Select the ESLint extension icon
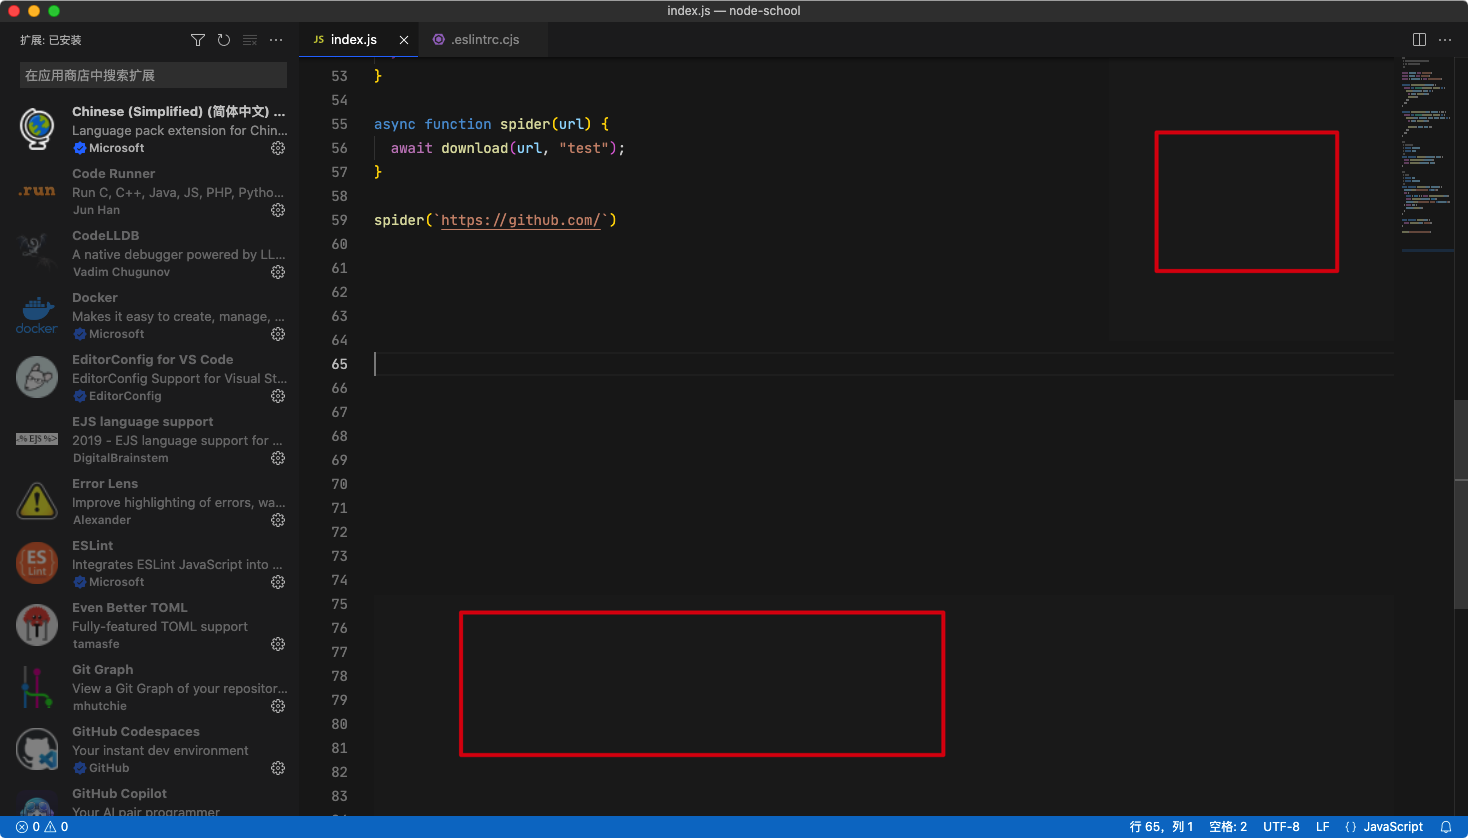This screenshot has height=838, width=1468. [36, 563]
